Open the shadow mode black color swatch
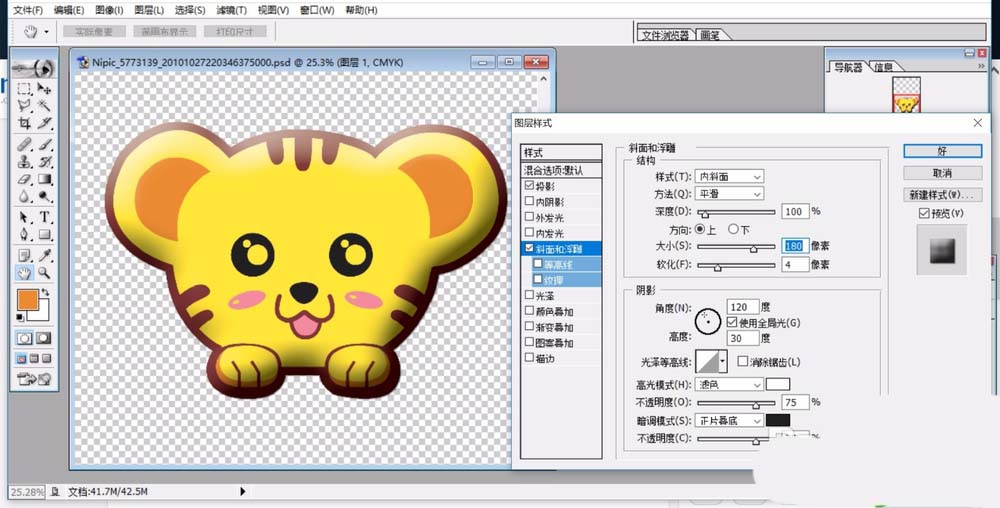The height and width of the screenshot is (508, 1000). (x=778, y=421)
